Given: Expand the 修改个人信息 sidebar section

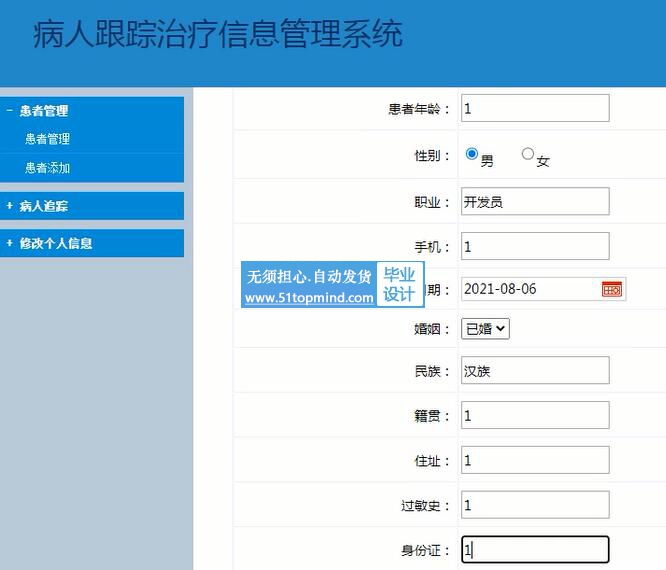Looking at the screenshot, I should click(x=56, y=243).
